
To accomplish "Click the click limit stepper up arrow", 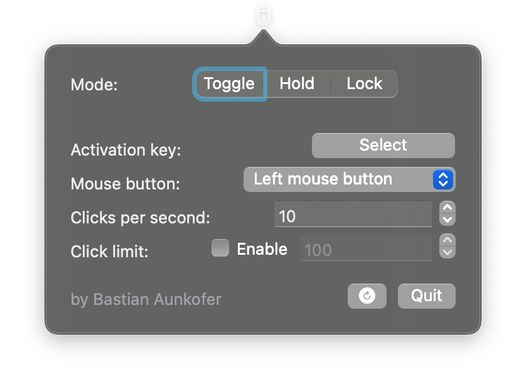I will point(447,240).
